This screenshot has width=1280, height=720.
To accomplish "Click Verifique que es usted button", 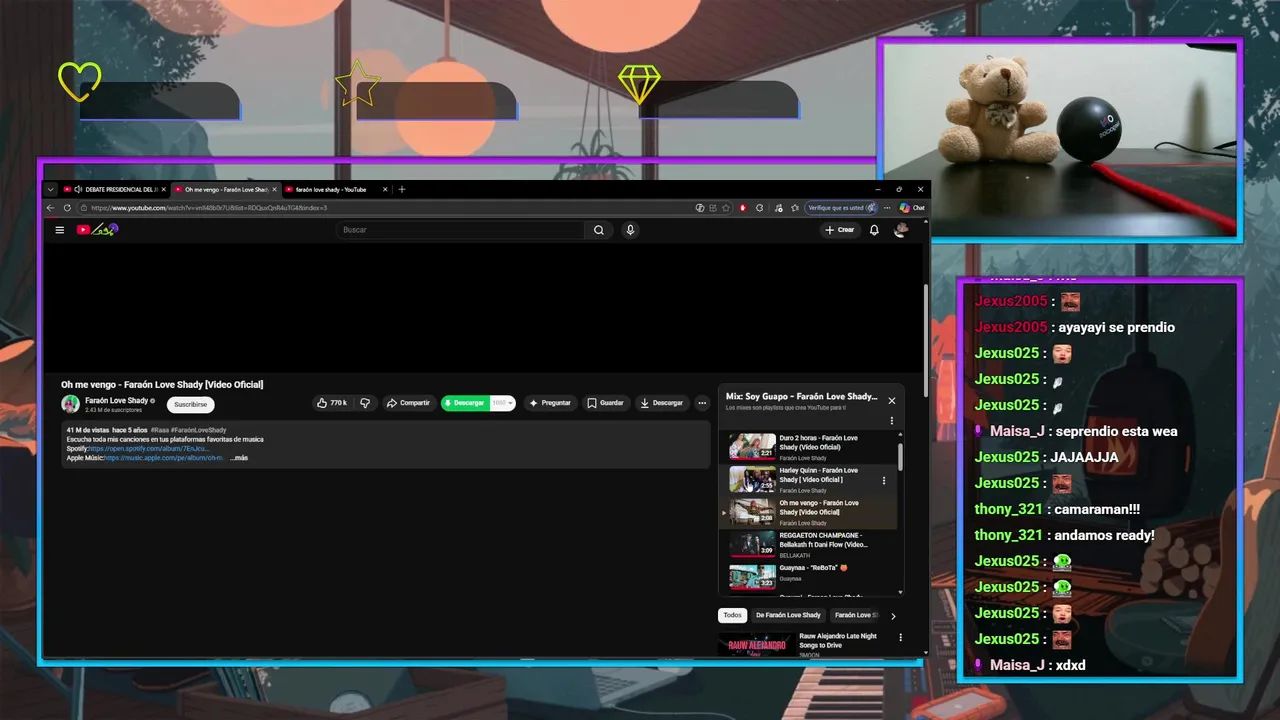I will click(842, 208).
